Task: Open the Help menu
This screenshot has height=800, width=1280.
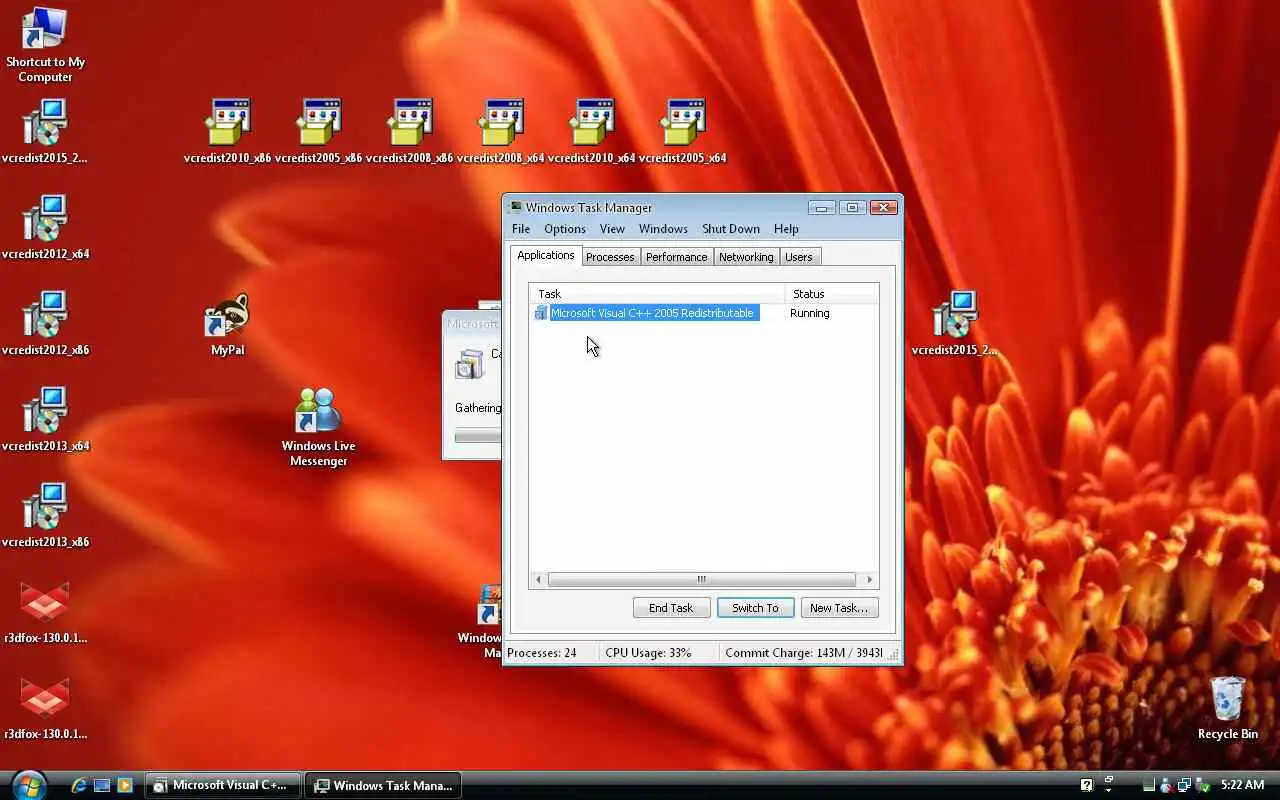Action: (786, 229)
